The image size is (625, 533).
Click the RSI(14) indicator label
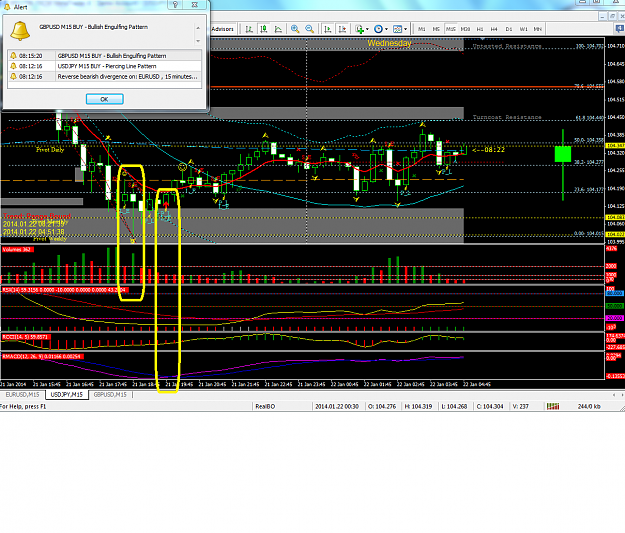[65, 290]
